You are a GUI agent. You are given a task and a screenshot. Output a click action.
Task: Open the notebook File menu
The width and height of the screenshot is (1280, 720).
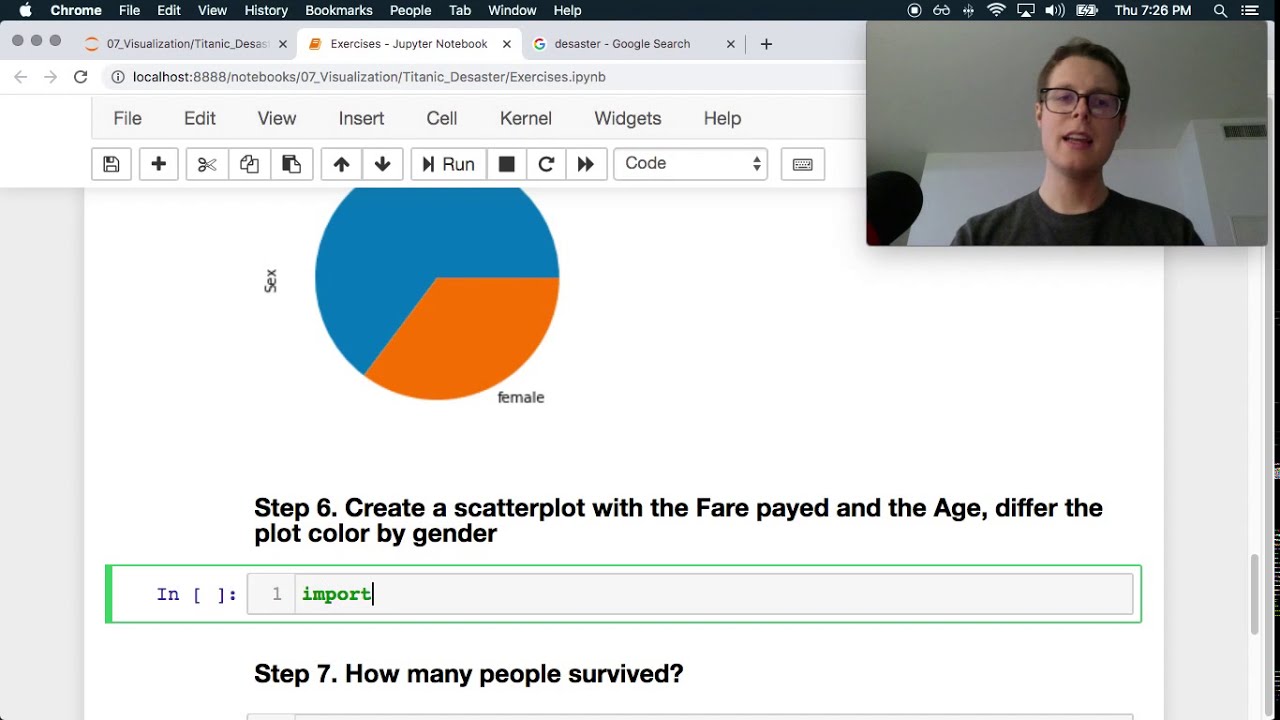tap(127, 118)
